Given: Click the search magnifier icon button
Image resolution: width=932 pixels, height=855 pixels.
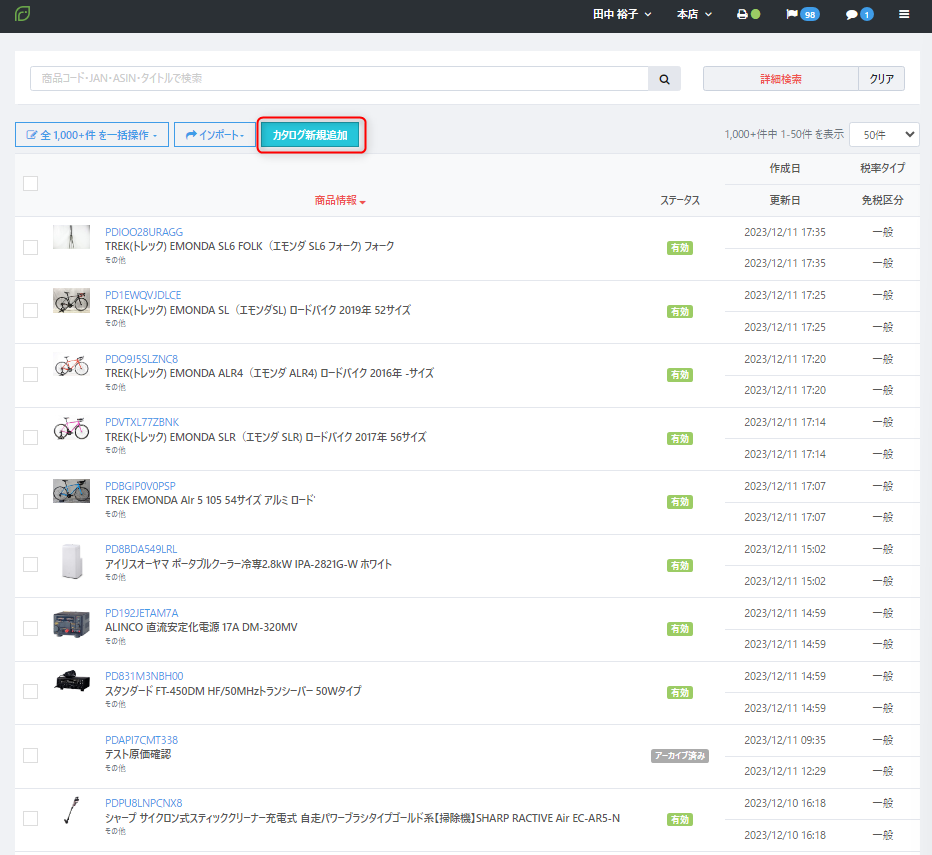Looking at the screenshot, I should [664, 79].
